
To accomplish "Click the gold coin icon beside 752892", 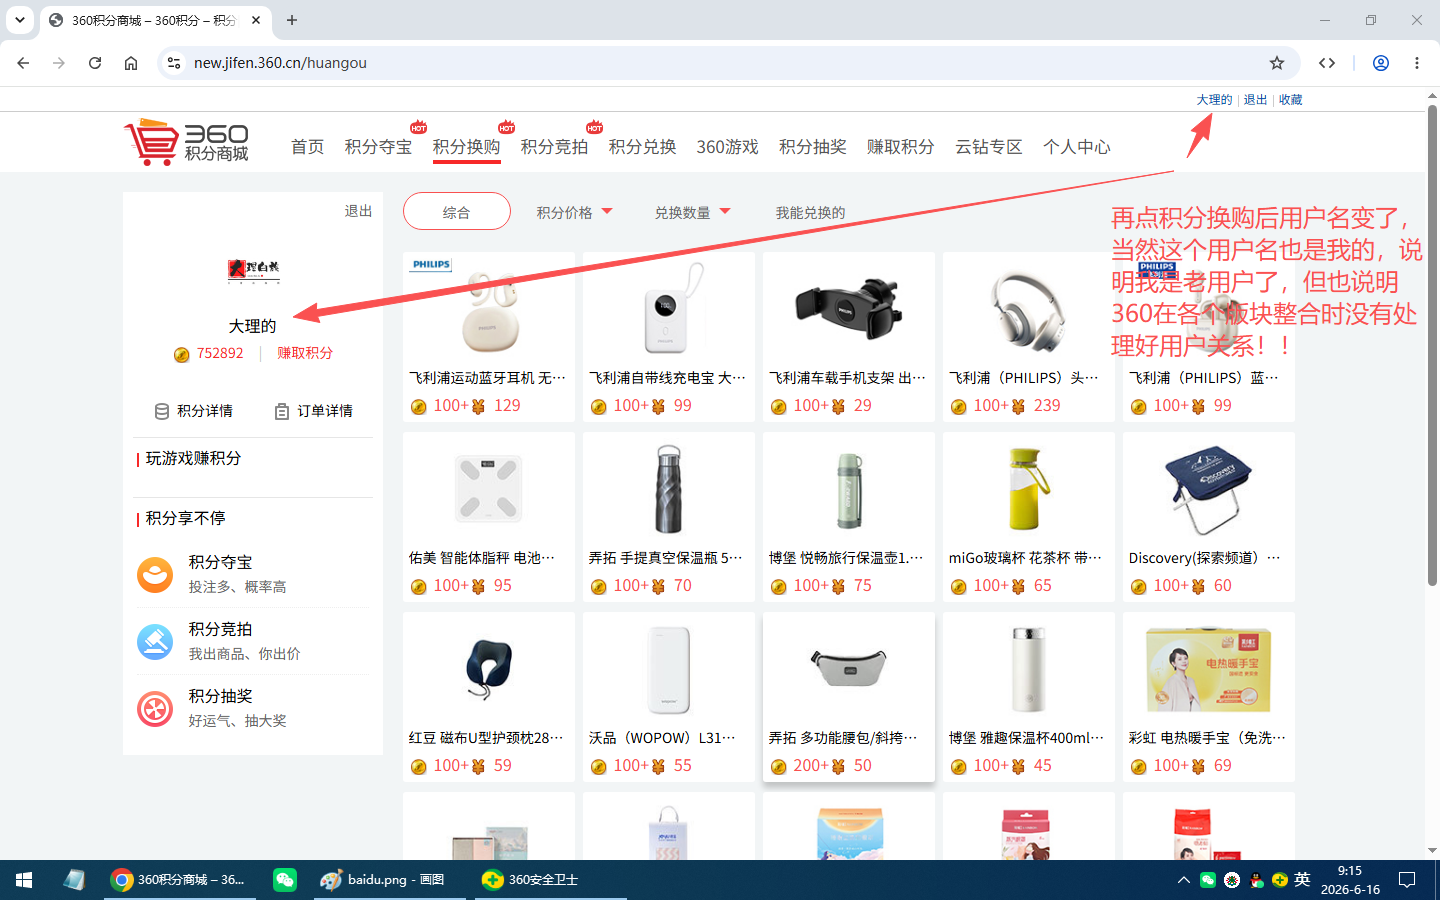I will (181, 354).
